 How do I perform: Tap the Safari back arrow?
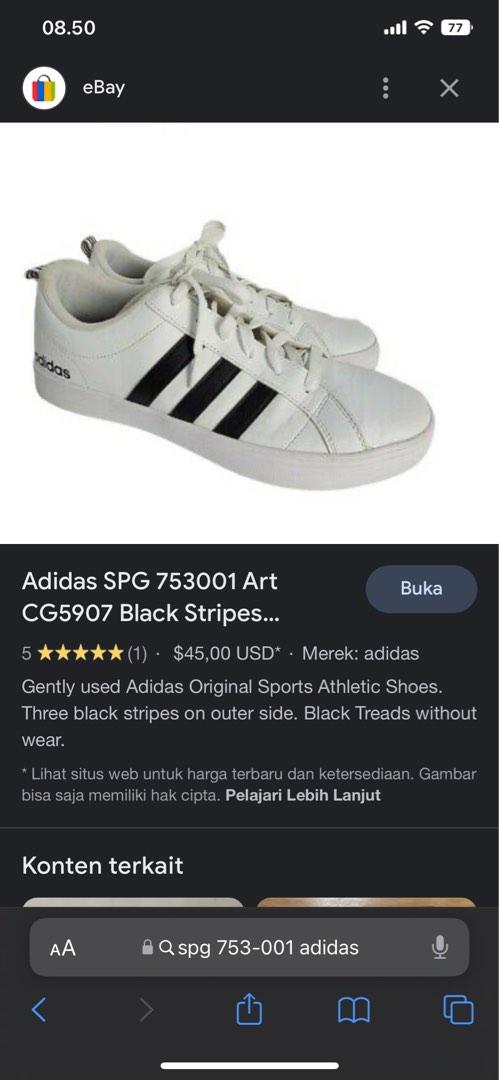point(39,1010)
